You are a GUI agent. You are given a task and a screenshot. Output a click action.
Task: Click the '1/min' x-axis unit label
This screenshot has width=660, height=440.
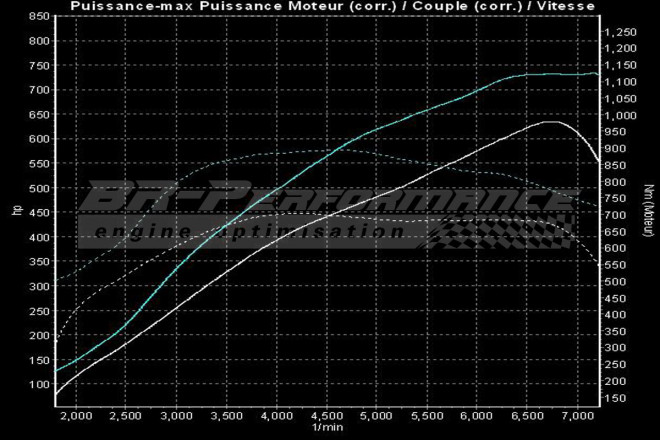coord(328,427)
